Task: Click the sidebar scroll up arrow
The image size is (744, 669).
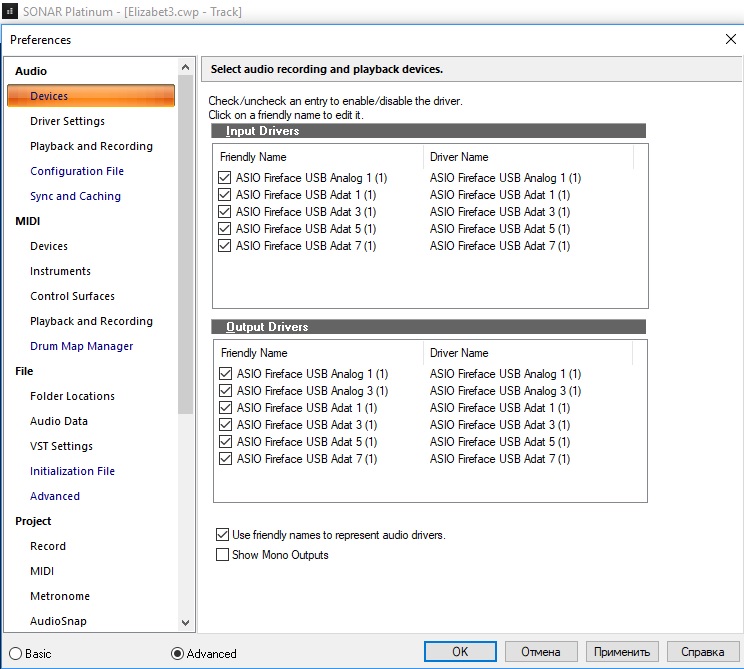Action: pyautogui.click(x=186, y=67)
